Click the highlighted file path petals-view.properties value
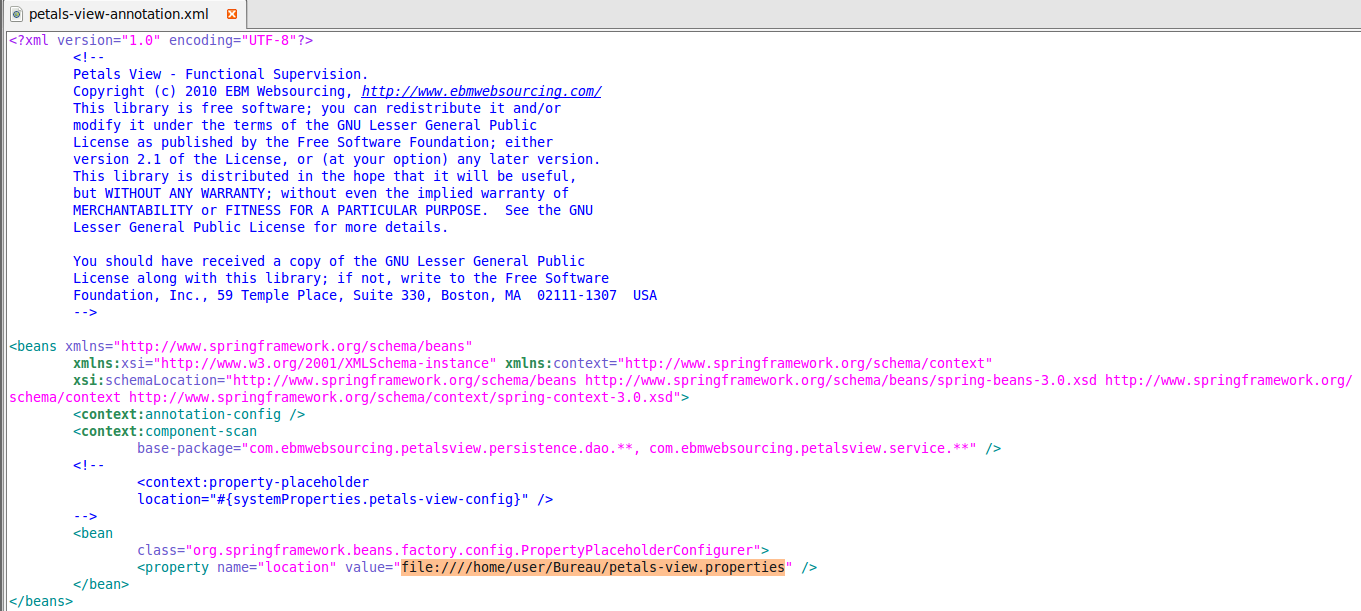This screenshot has height=611, width=1361. [x=593, y=567]
